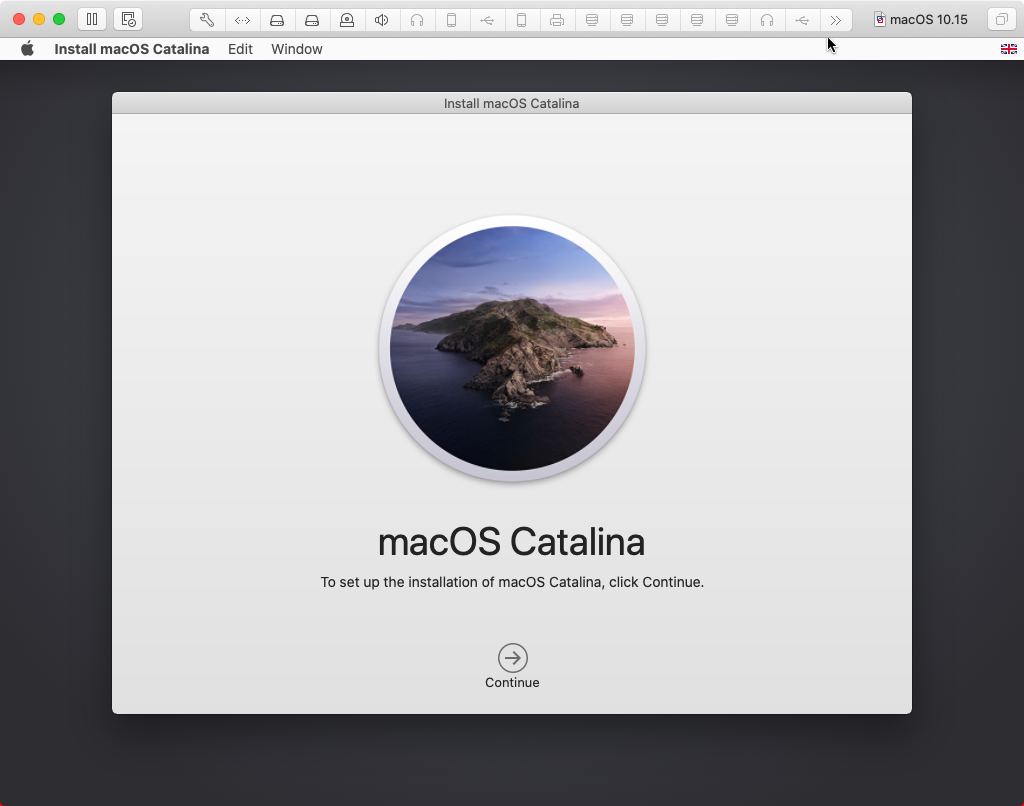This screenshot has height=806, width=1024.
Task: Pause the virtual machine
Action: (x=91, y=18)
